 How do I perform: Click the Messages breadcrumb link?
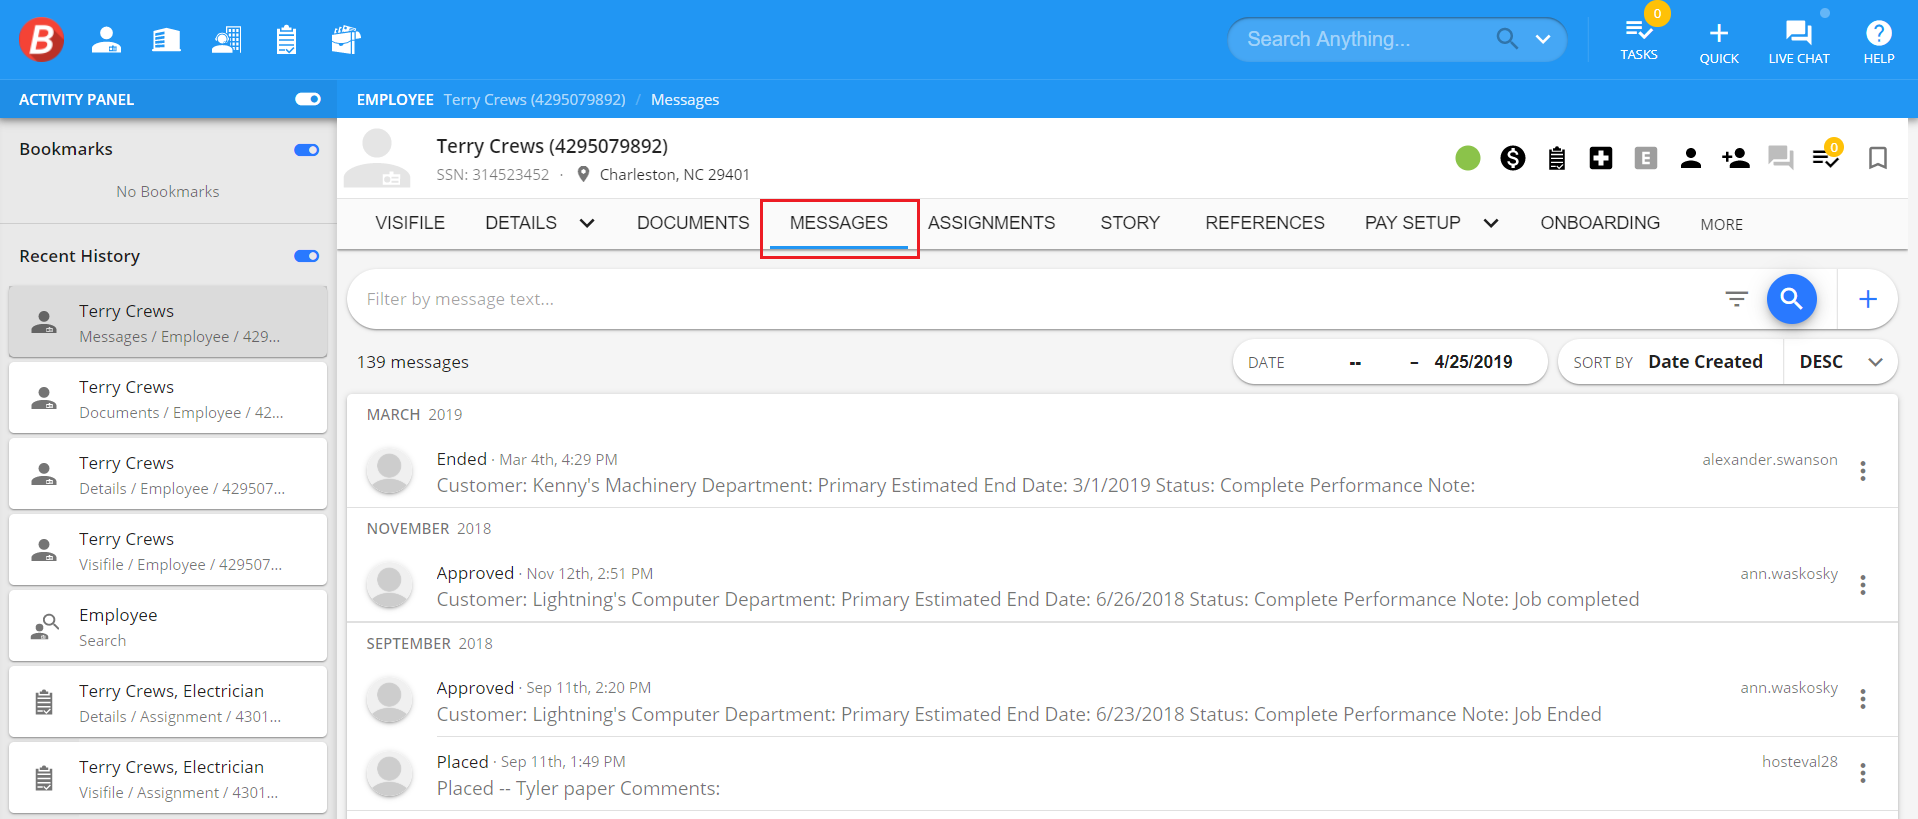click(685, 99)
